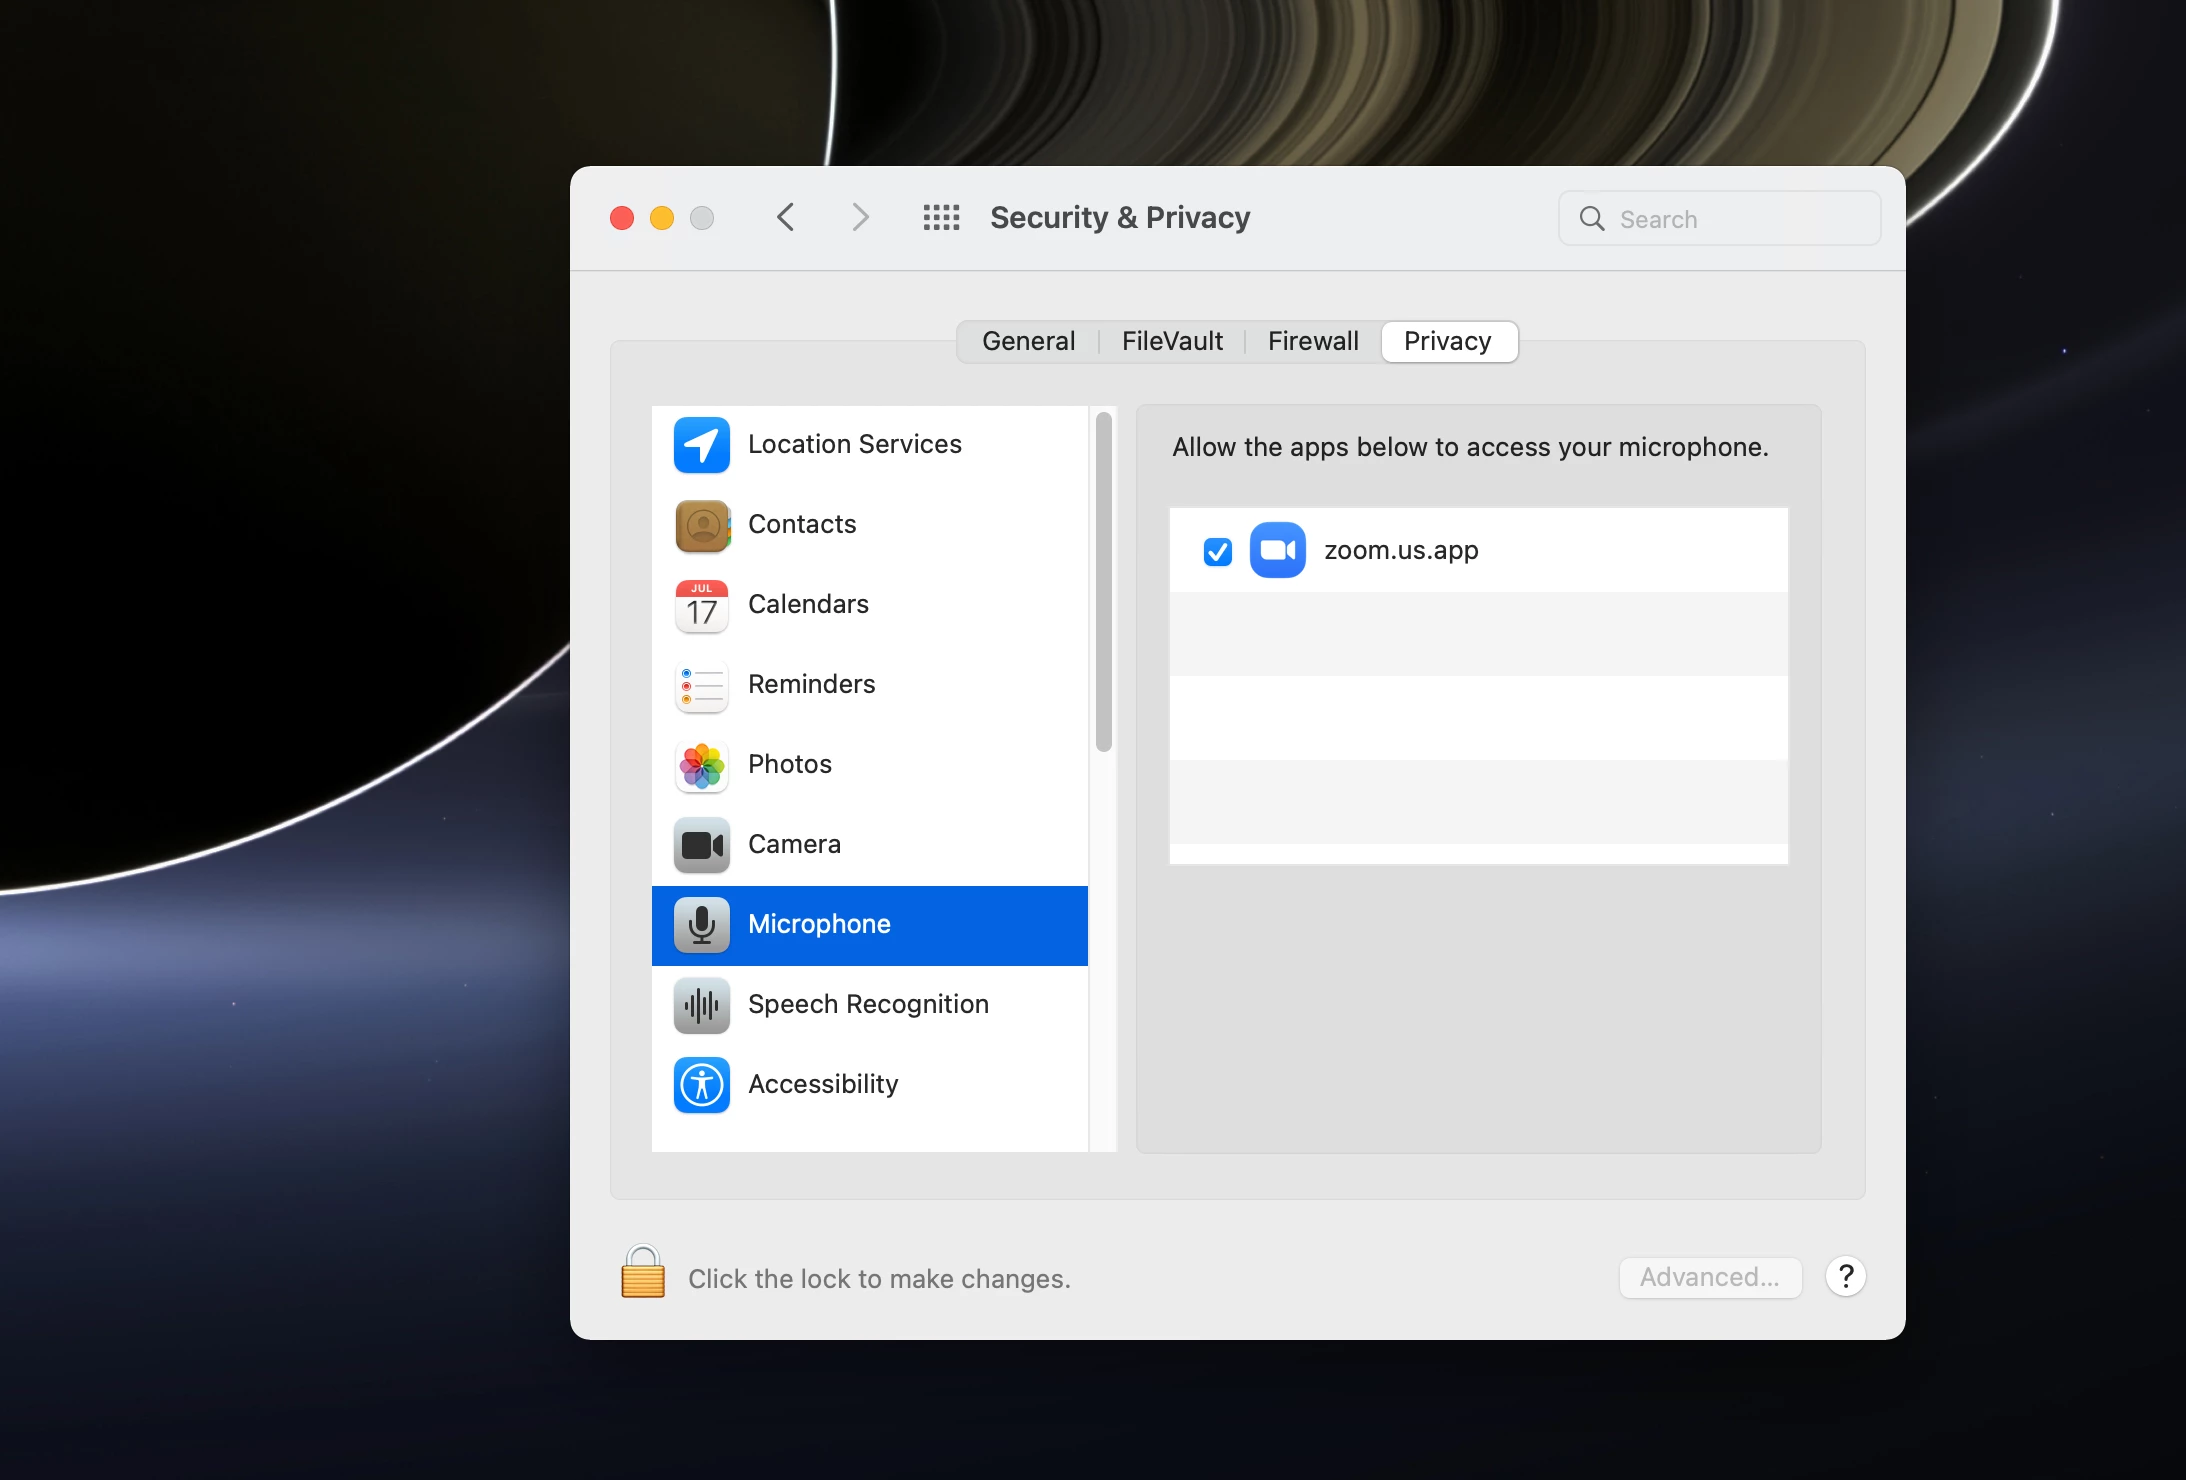
Task: Choose the Reminders list icon
Action: click(701, 685)
